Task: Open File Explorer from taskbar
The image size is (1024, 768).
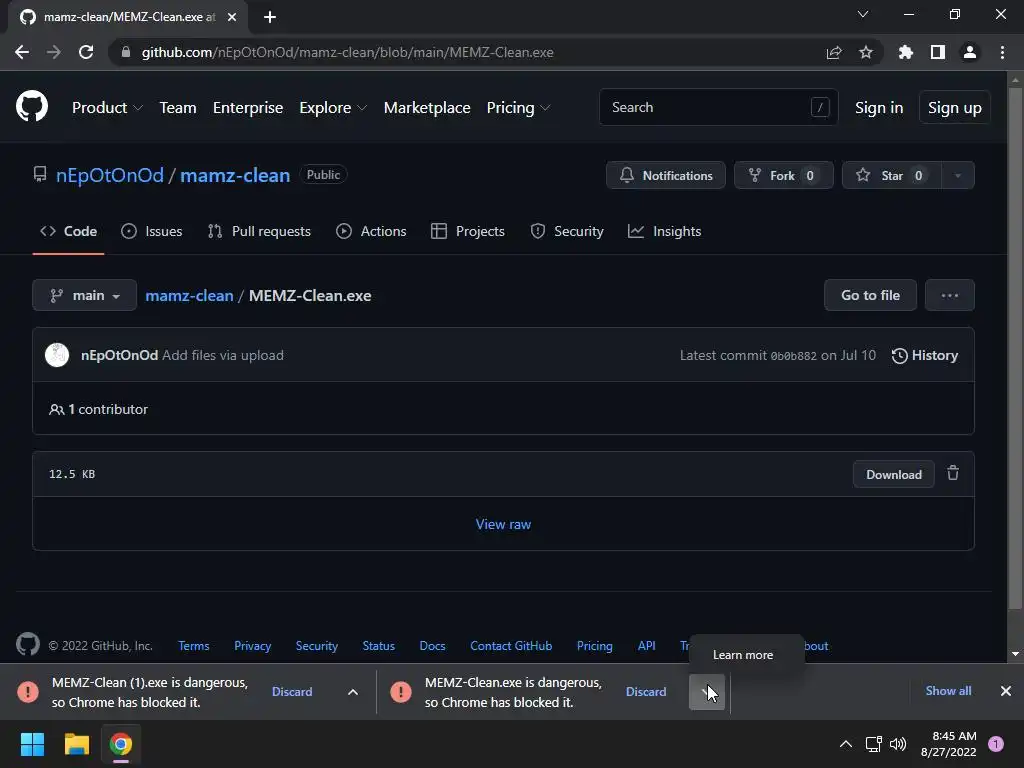Action: pyautogui.click(x=76, y=744)
